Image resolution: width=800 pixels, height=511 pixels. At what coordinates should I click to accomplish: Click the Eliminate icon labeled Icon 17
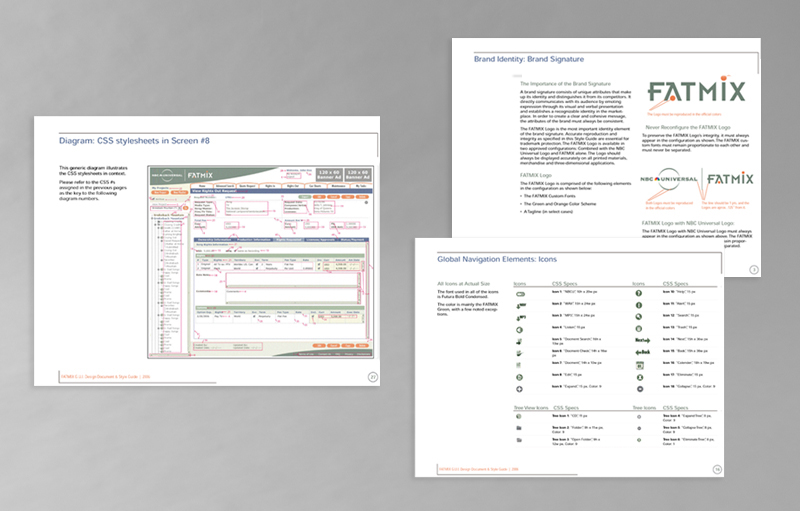coord(639,377)
